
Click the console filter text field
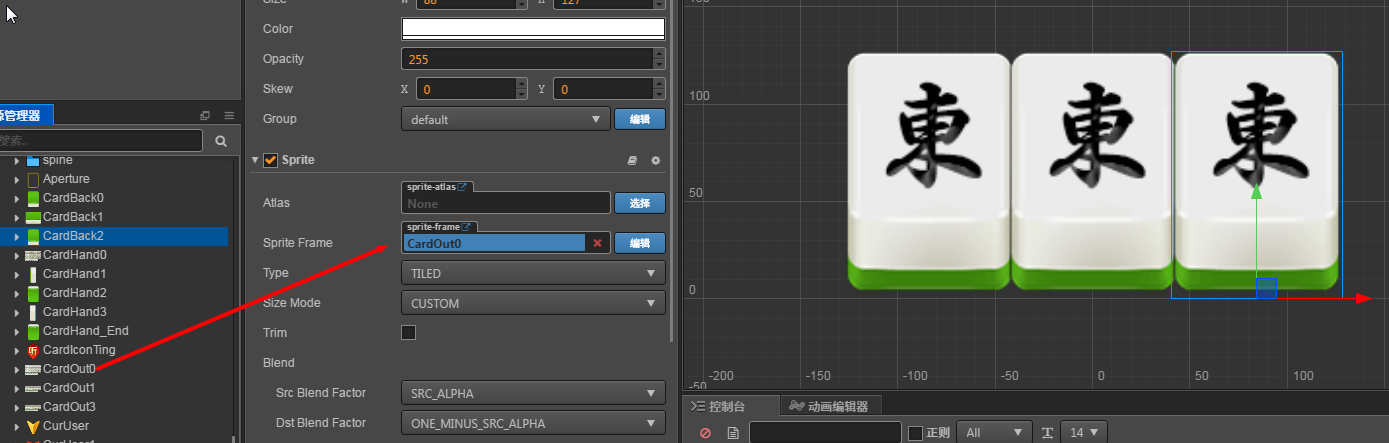click(x=825, y=433)
